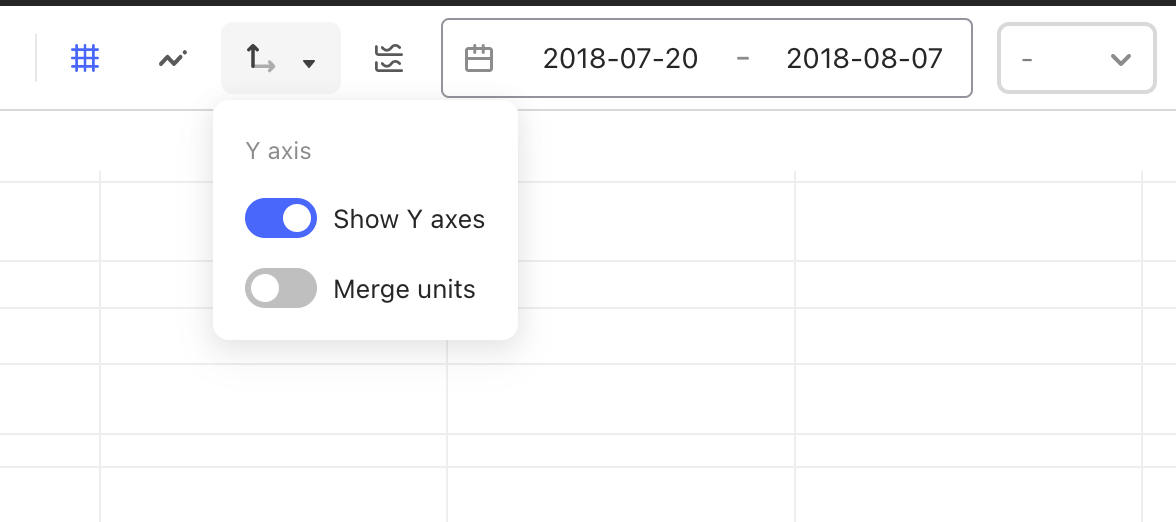This screenshot has height=522, width=1176.
Task: Click the toolbar divider beside the grid icon
Action: pyautogui.click(x=36, y=58)
